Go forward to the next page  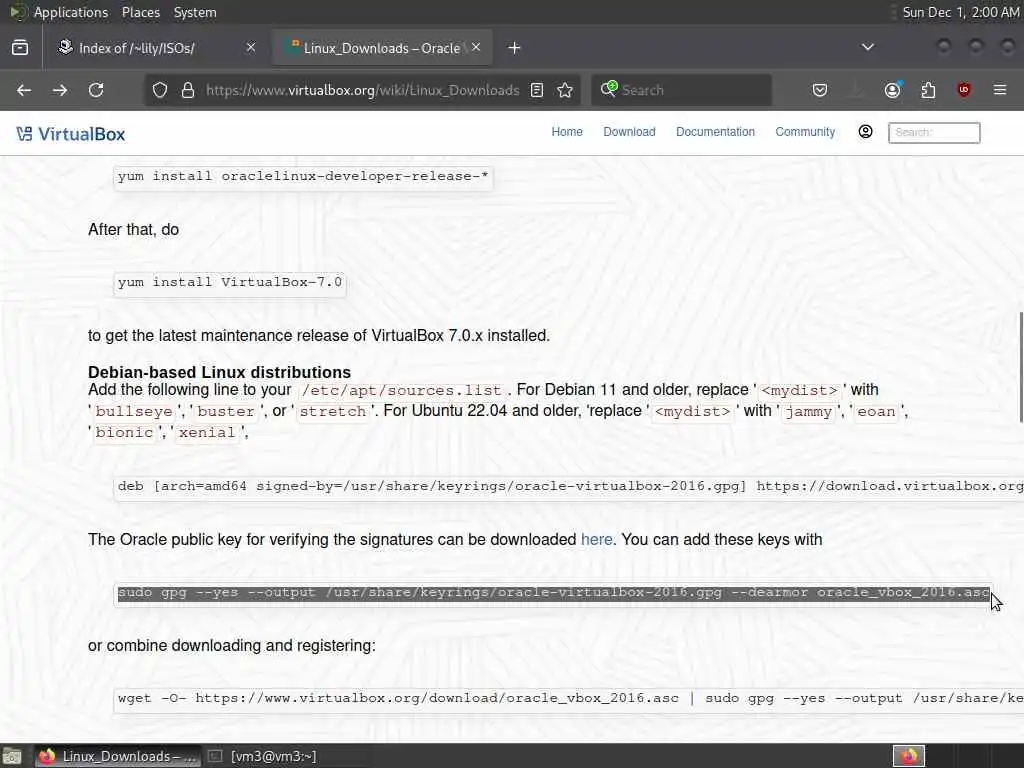(x=60, y=90)
